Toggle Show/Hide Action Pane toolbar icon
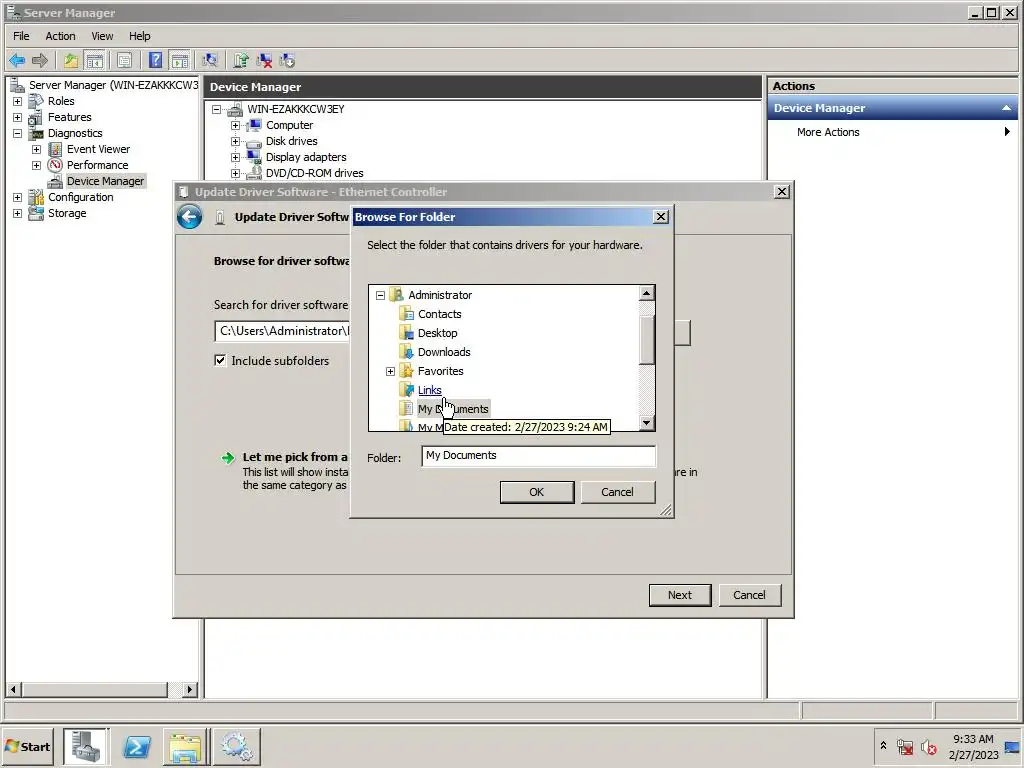1024x768 pixels. [x=180, y=61]
